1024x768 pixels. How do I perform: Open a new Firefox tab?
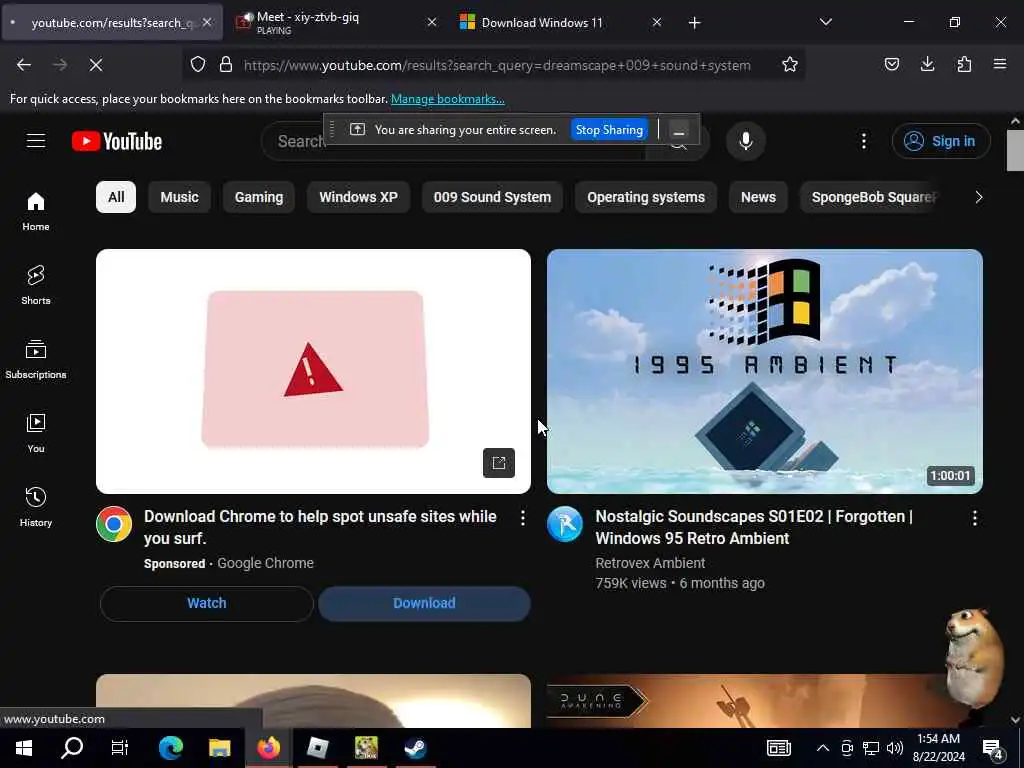coord(694,23)
